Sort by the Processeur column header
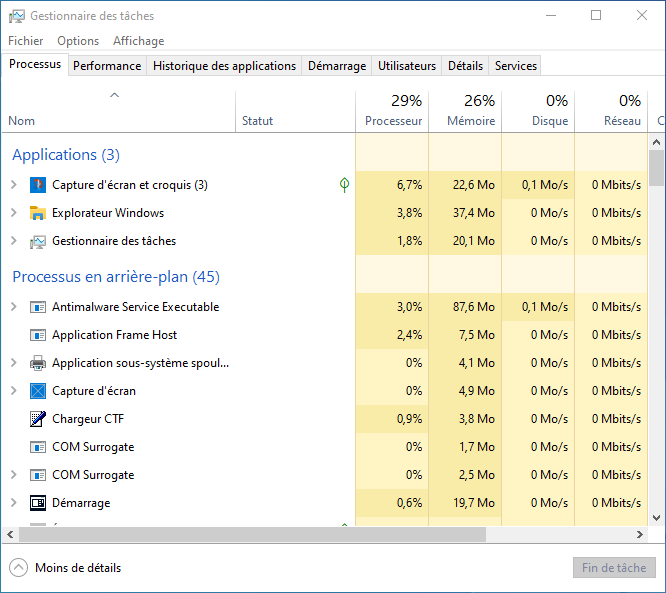The height and width of the screenshot is (593, 666). coord(392,111)
